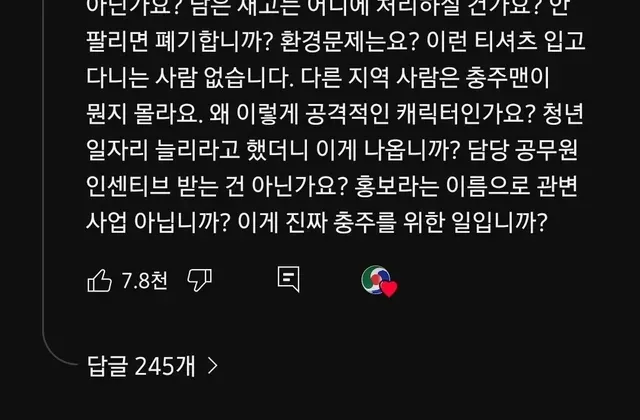Tap comment line starting with 뭔지 몰라요
Screen dimensions: 640x420
pos(335,114)
